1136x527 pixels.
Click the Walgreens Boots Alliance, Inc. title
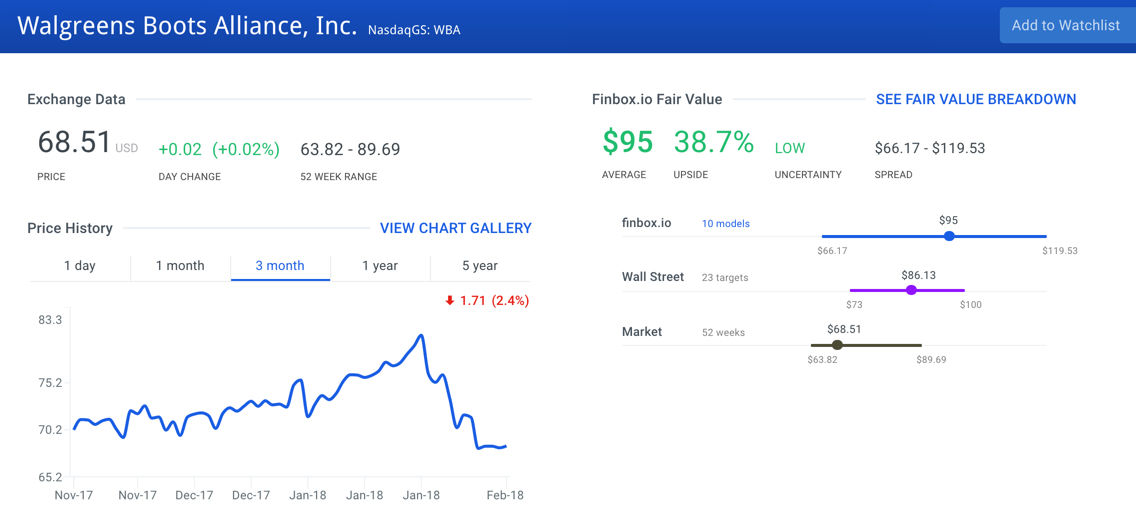pyautogui.click(x=187, y=26)
